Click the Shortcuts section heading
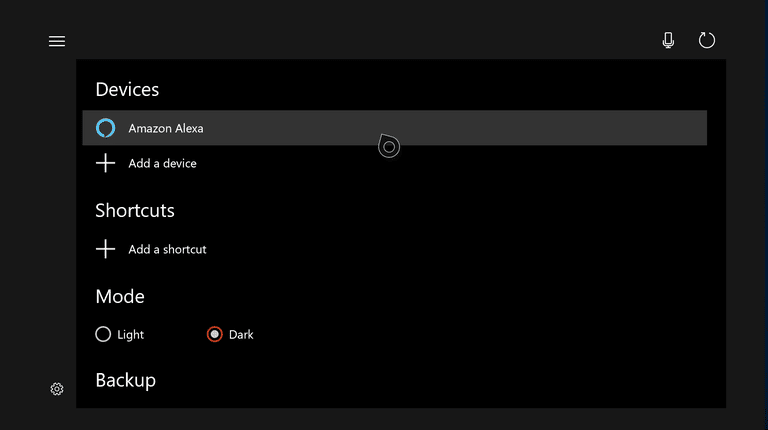Screen dimensions: 768x430 [x=135, y=211]
